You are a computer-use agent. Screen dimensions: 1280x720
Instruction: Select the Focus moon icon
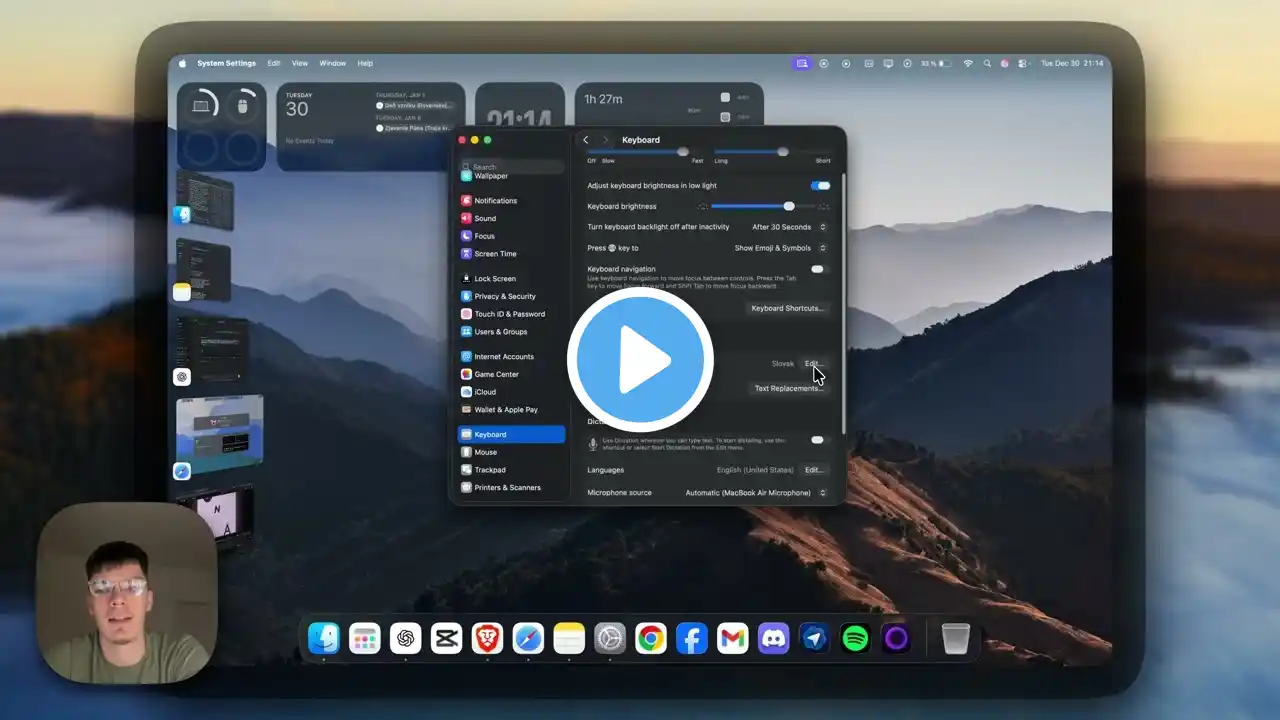(x=466, y=236)
